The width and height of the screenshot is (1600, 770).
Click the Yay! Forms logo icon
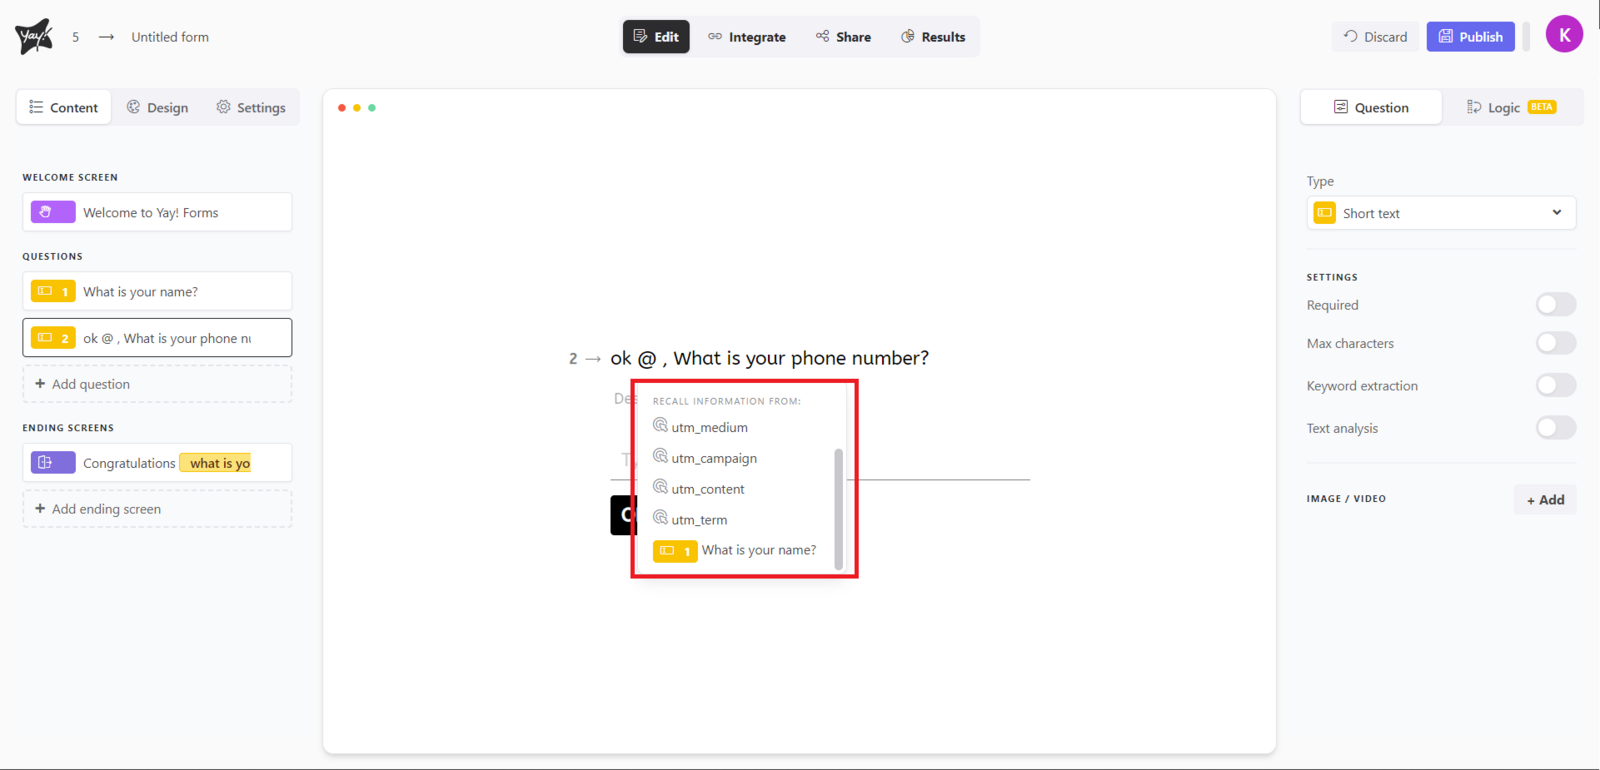[34, 37]
